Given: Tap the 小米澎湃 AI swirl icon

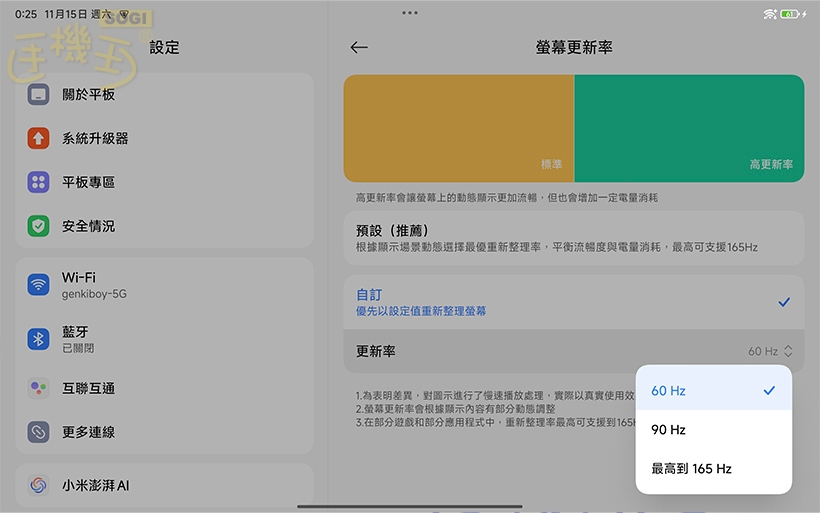Looking at the screenshot, I should tap(38, 485).
